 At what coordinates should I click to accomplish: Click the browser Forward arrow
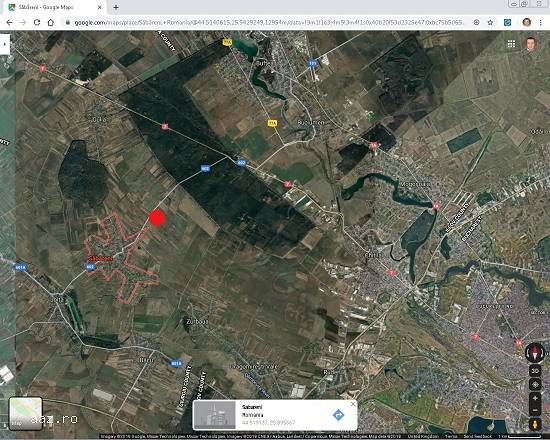point(23,22)
